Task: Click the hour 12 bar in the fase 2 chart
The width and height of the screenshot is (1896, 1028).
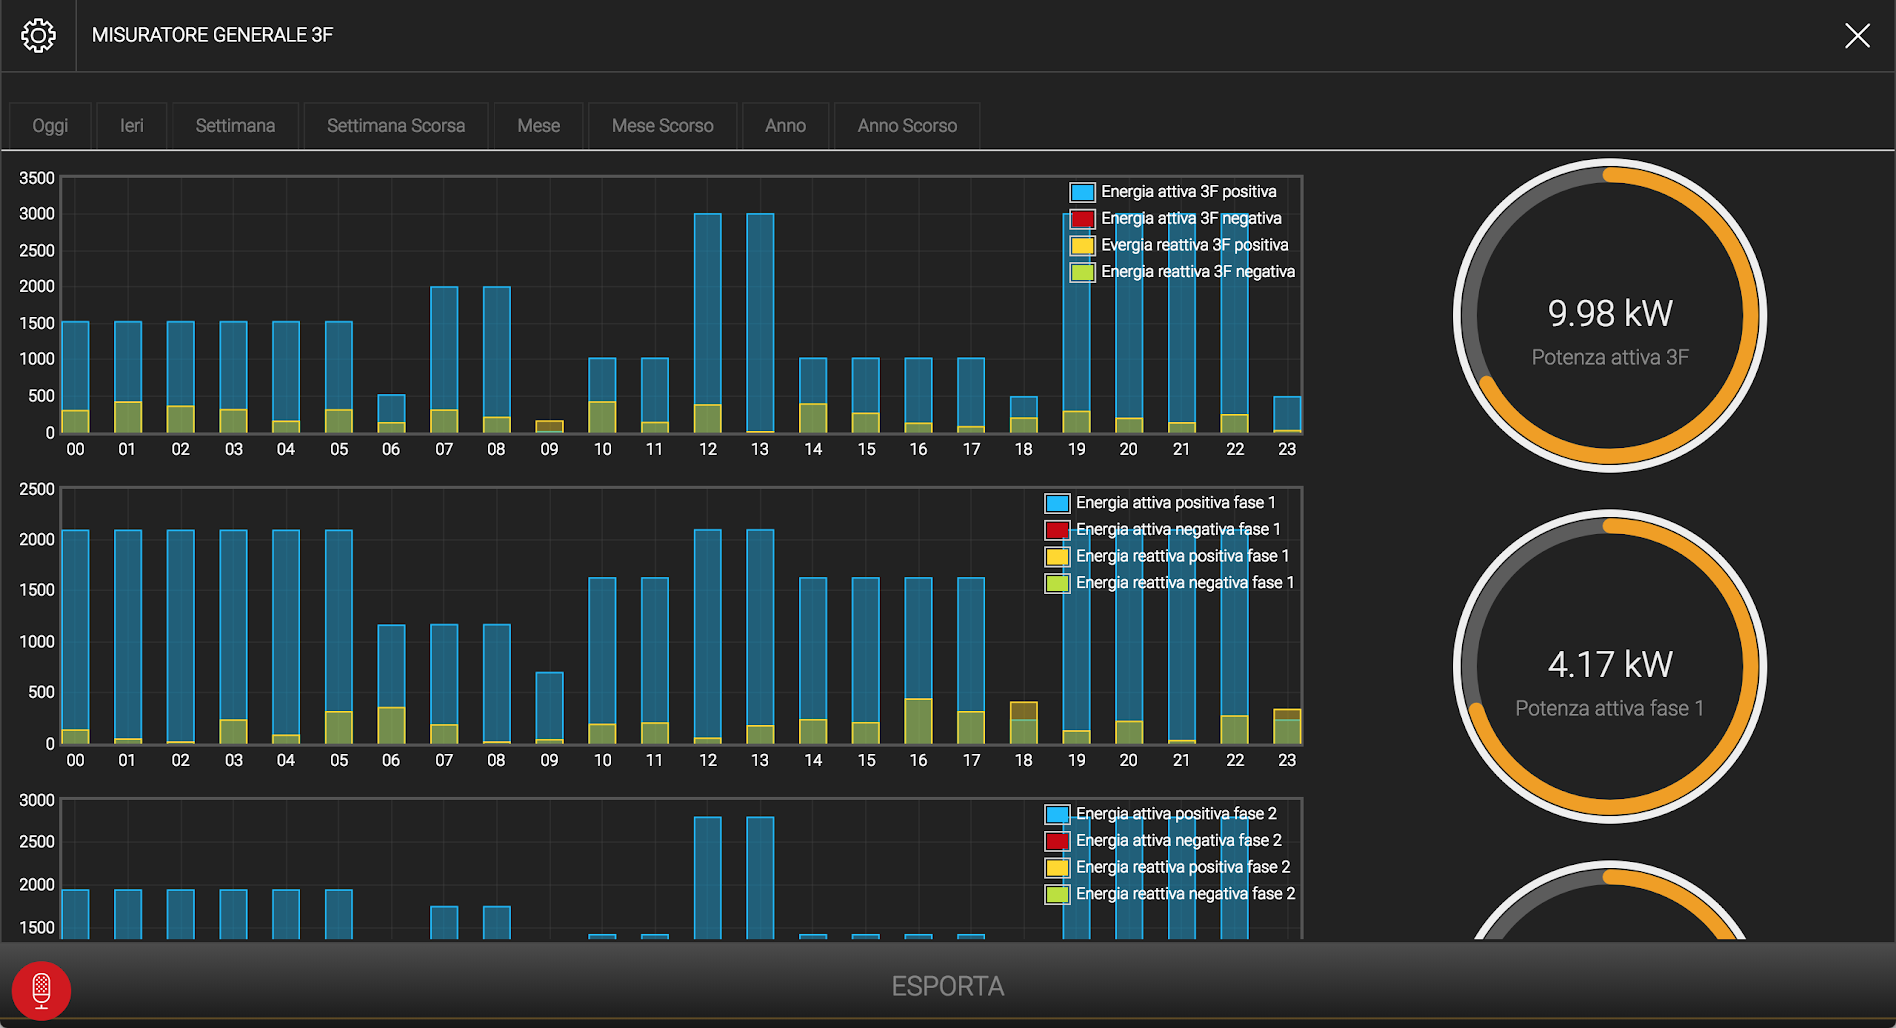Action: [x=708, y=878]
